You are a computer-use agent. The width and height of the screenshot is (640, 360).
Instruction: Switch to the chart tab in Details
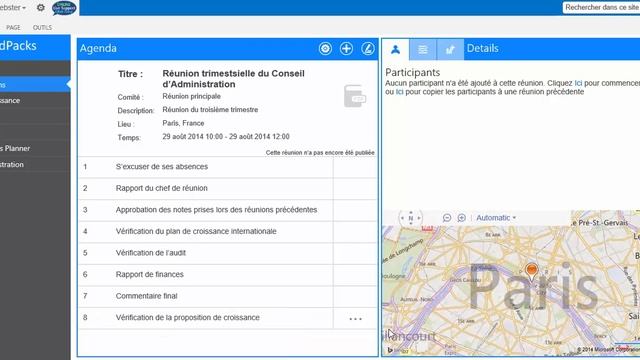coord(450,49)
